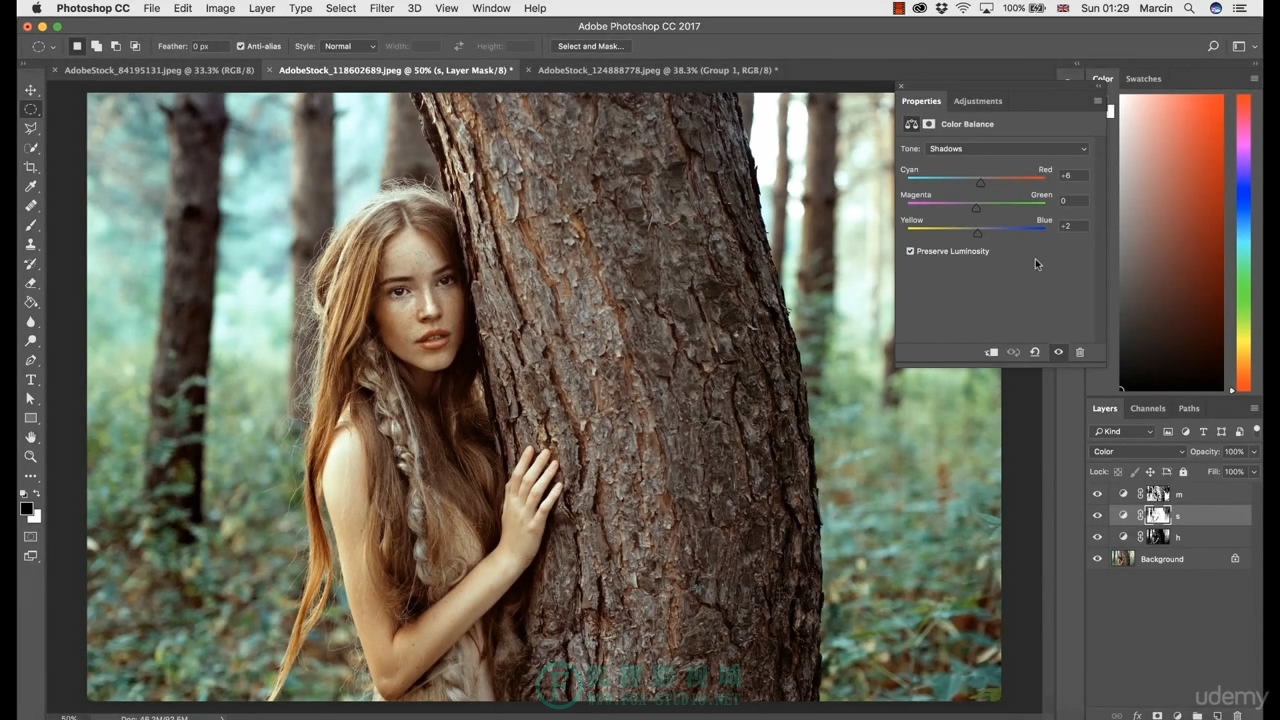Click the Select and Mask button
Image resolution: width=1280 pixels, height=720 pixels.
(x=590, y=46)
